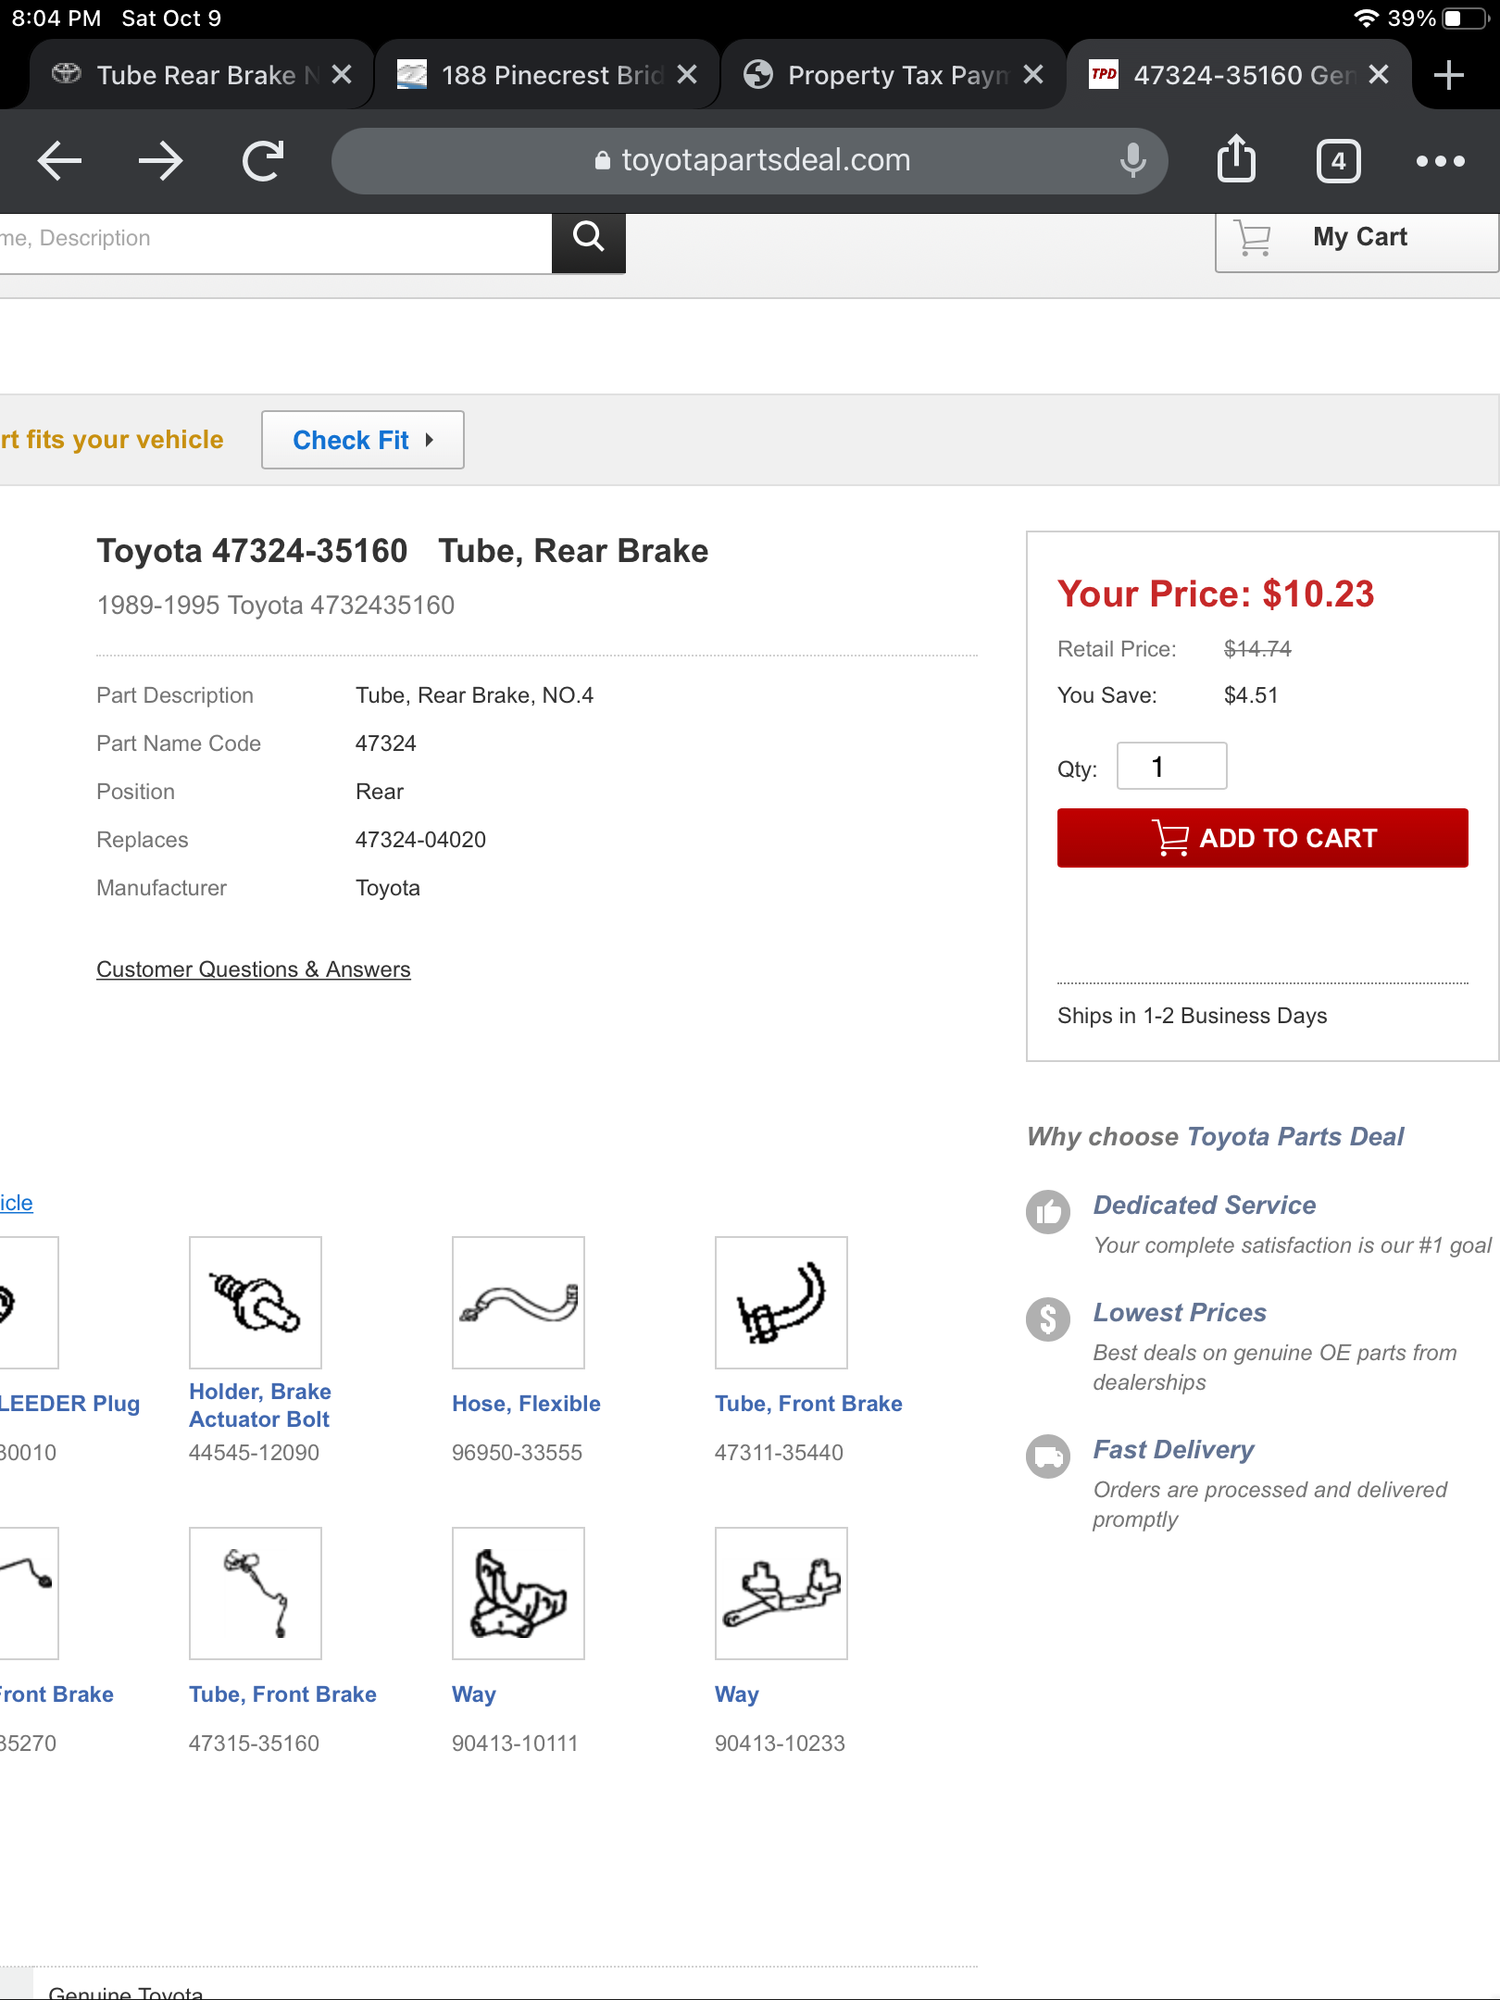Reload the current page
Image resolution: width=1500 pixels, height=2000 pixels.
(263, 161)
